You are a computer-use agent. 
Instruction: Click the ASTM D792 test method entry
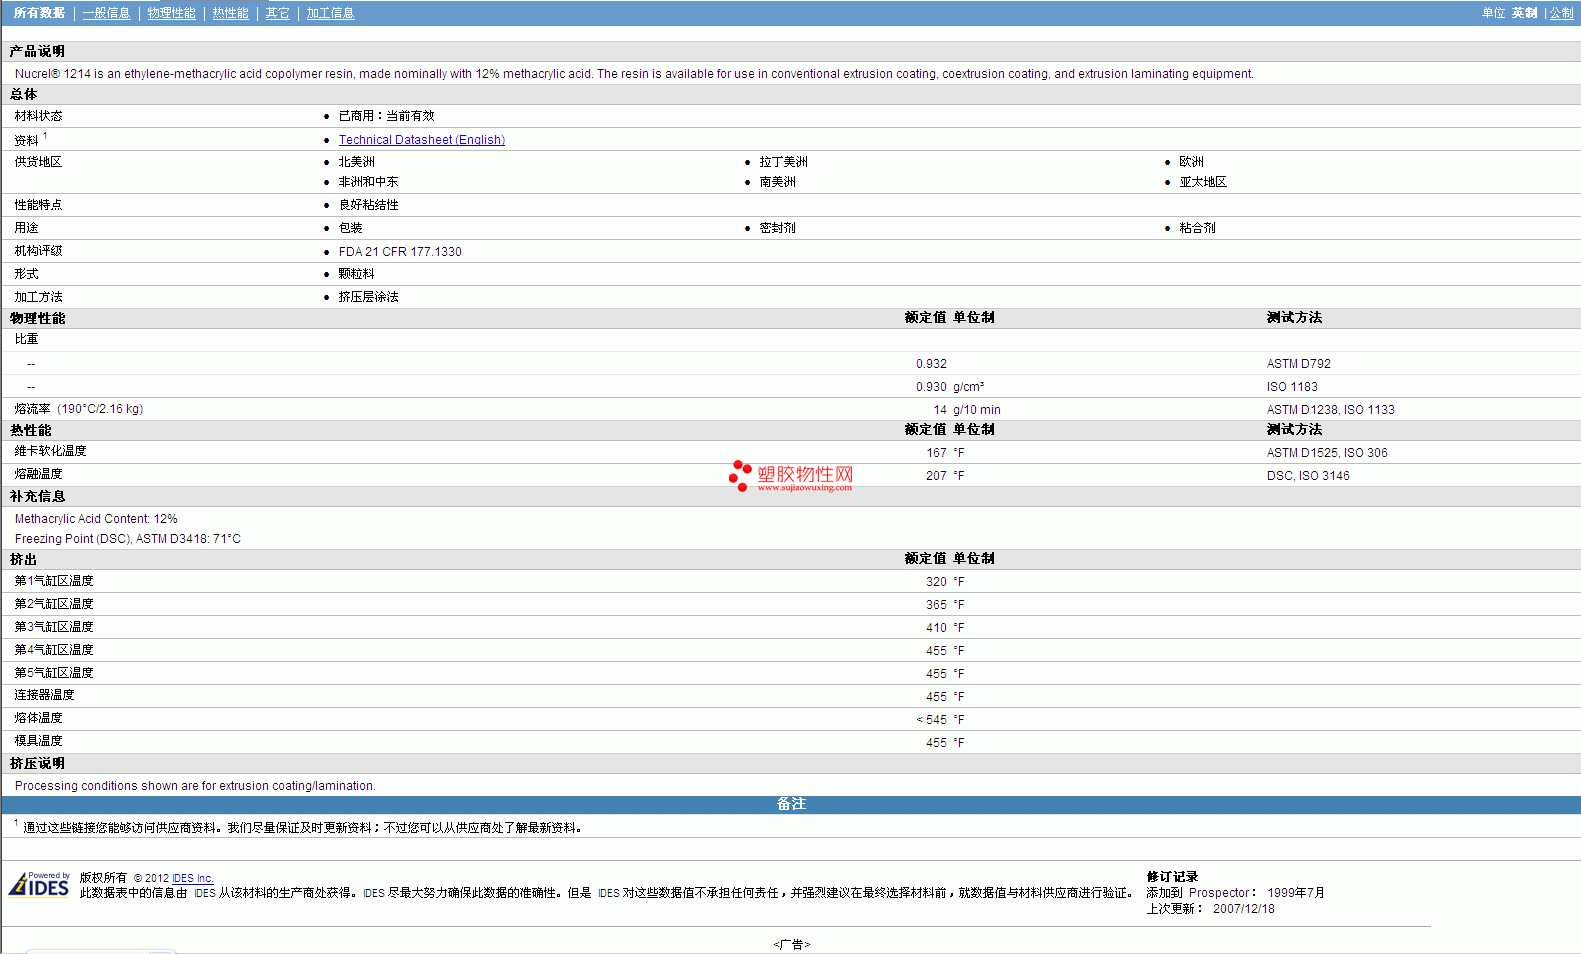[1298, 364]
